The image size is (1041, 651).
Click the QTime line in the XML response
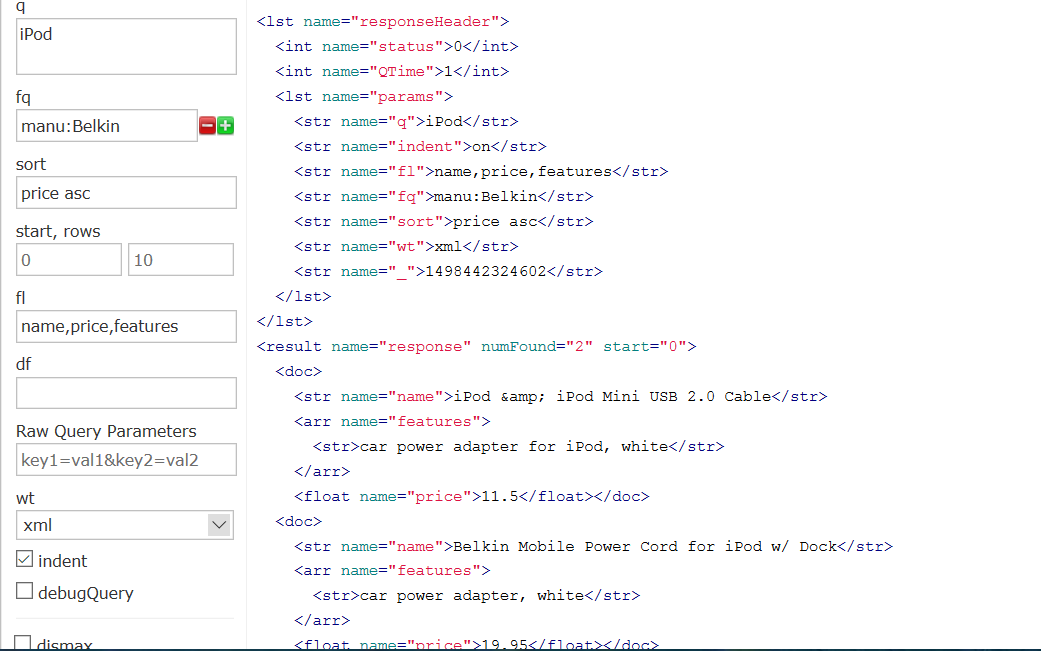coord(392,71)
